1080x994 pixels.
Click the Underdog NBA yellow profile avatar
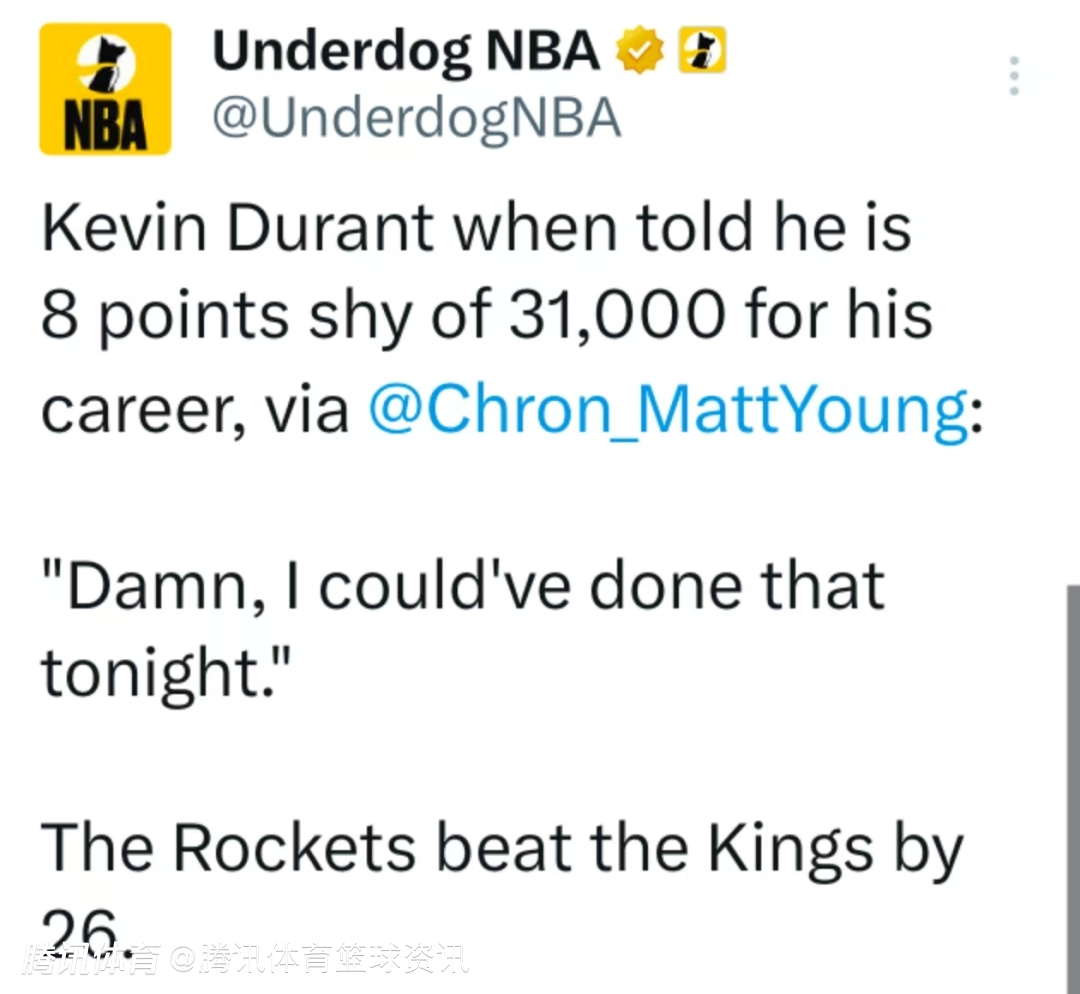(105, 89)
